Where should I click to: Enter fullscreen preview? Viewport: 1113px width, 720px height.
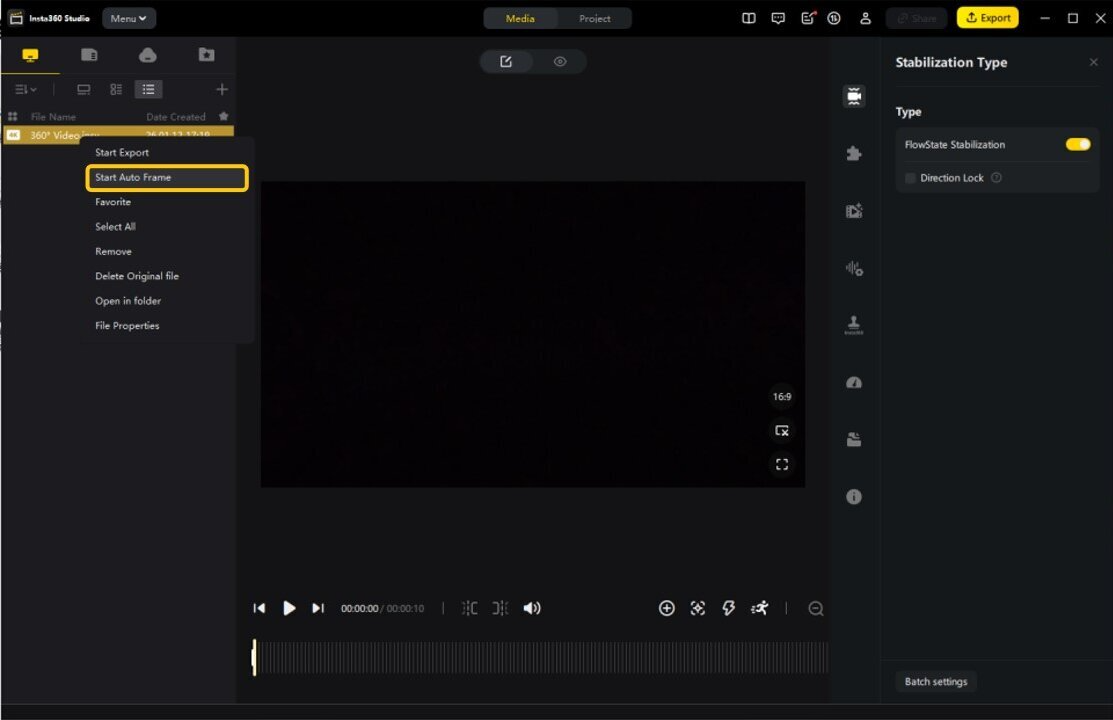(x=782, y=464)
